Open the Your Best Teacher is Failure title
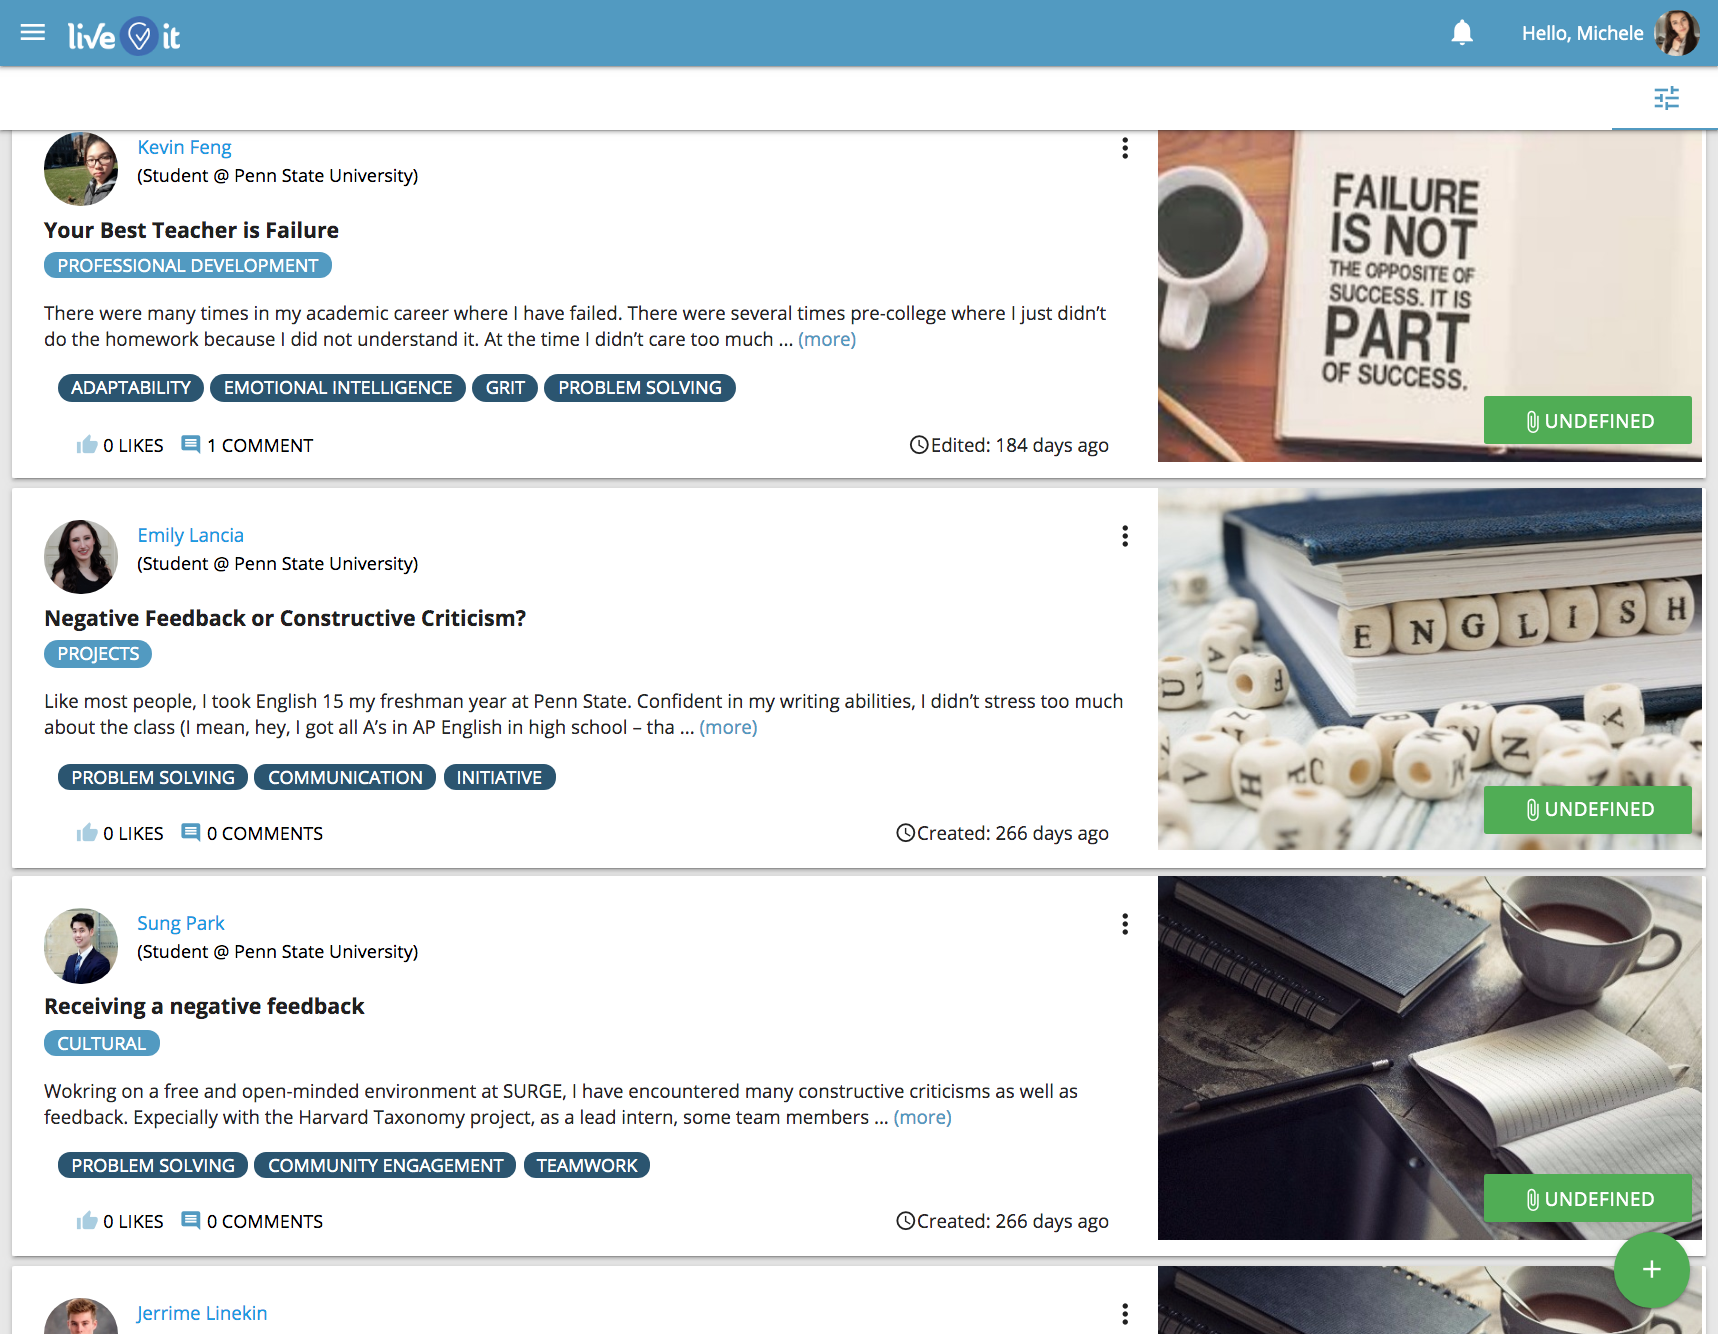 point(191,230)
